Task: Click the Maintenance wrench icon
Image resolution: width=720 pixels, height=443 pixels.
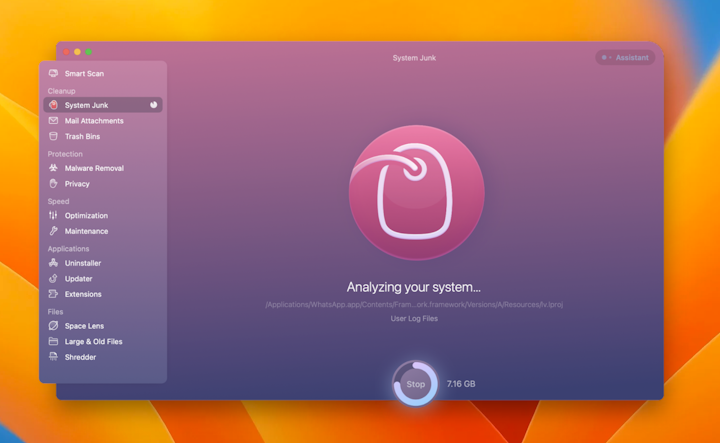Action: (x=53, y=231)
